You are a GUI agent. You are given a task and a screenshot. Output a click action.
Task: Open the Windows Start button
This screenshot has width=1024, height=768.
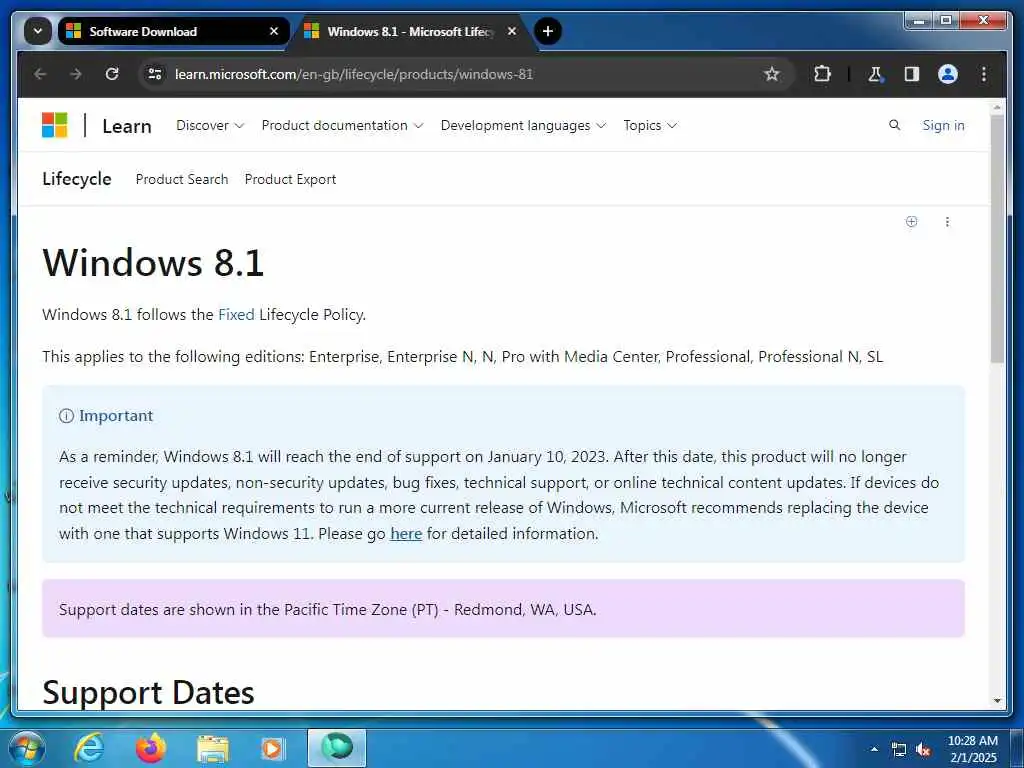click(x=26, y=748)
